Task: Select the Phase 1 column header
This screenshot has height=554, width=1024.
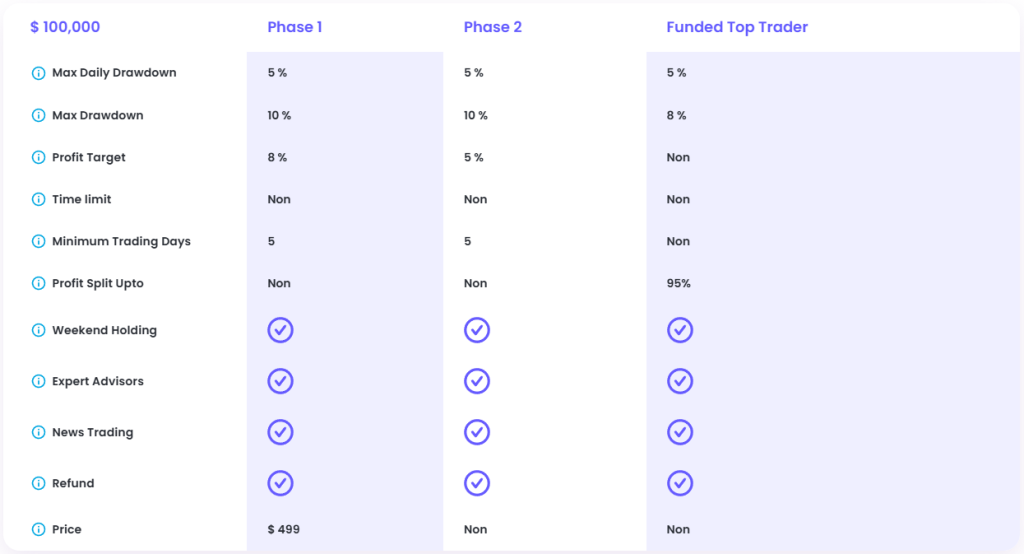Action: coord(295,27)
